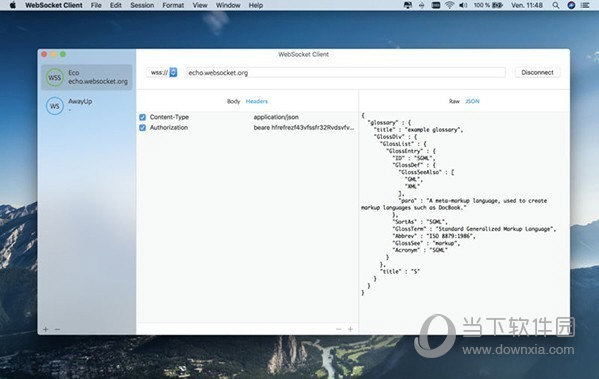Screen dimensions: 599x379
Task: Click the echo.websocket.org URL field
Action: 346,73
